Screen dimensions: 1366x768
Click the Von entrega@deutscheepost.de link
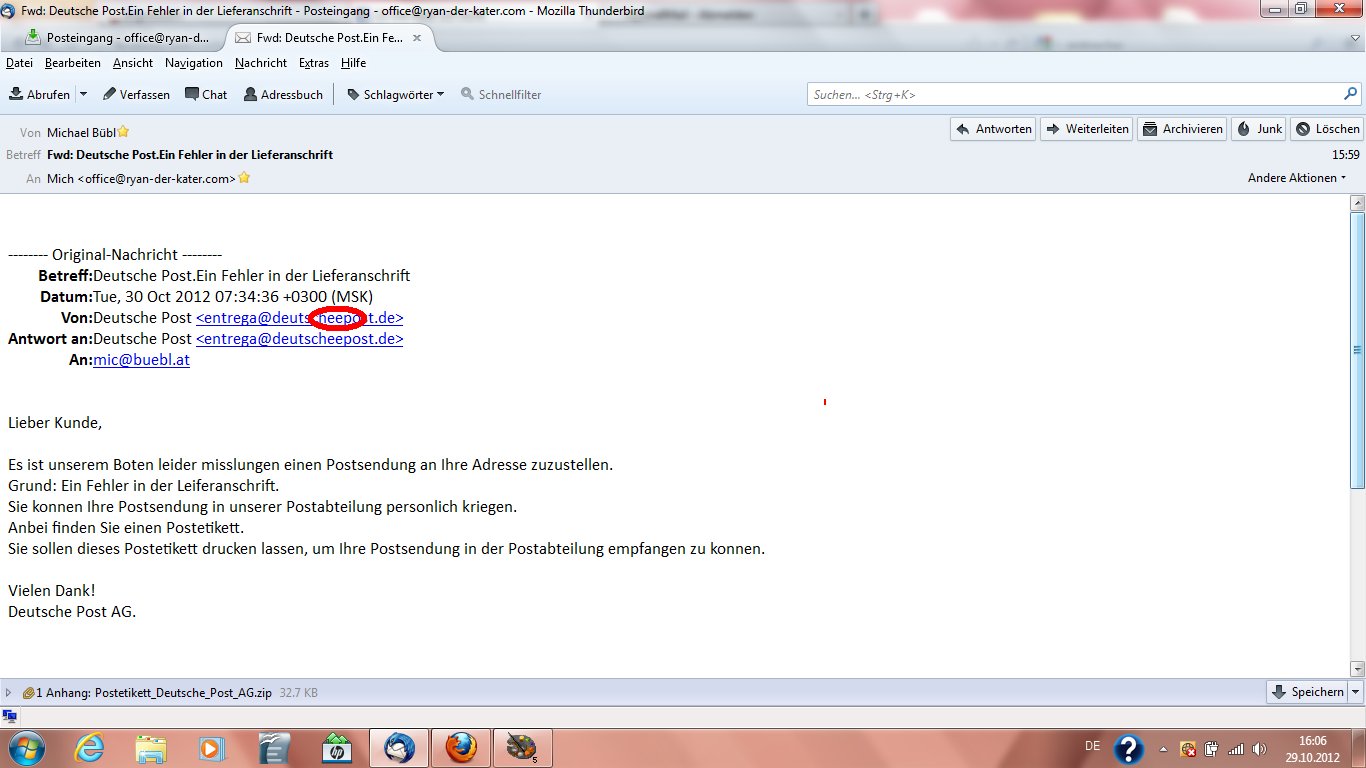(299, 318)
